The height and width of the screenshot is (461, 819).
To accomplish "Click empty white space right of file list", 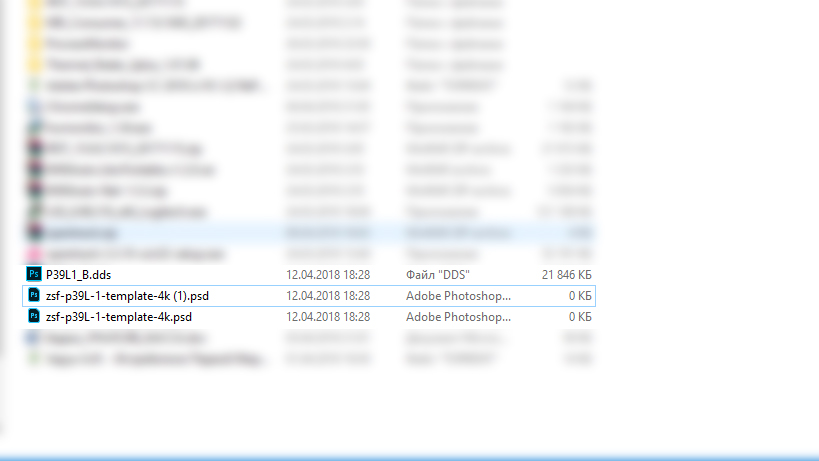I will (705, 209).
